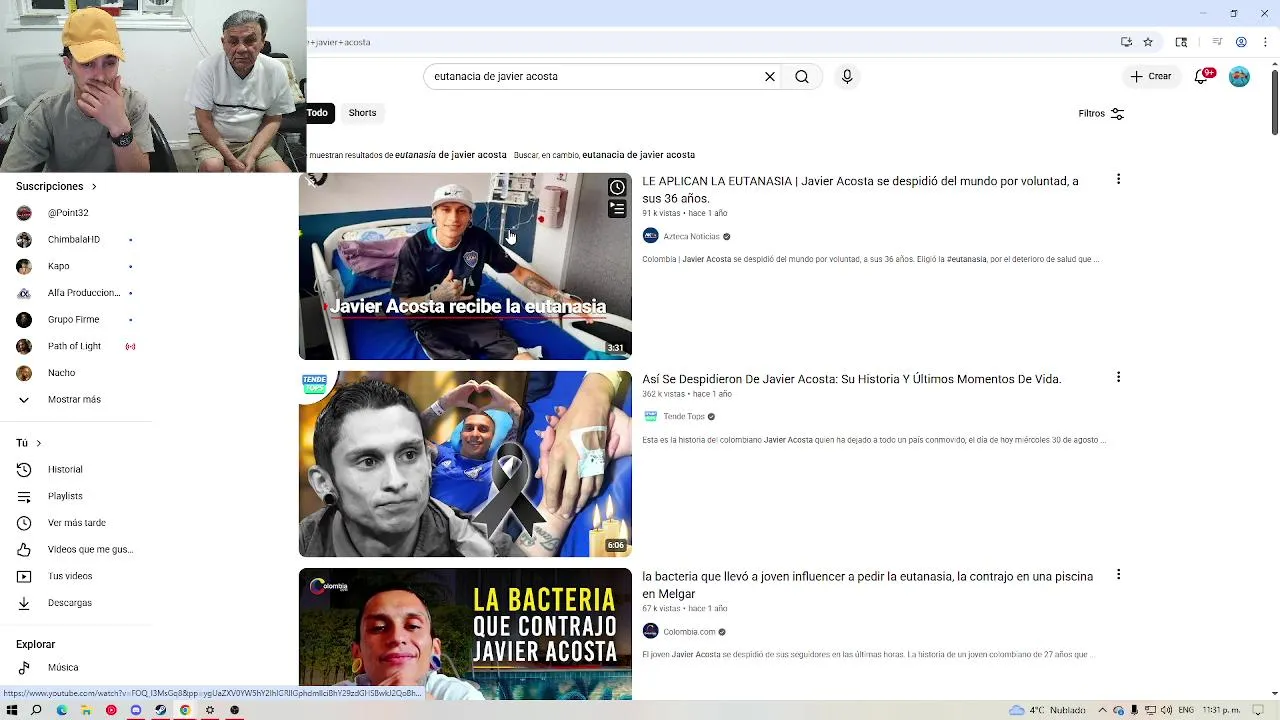Open Microsoft Edge from the taskbar
Viewport: 1280px width, 720px height.
pyautogui.click(x=61, y=710)
